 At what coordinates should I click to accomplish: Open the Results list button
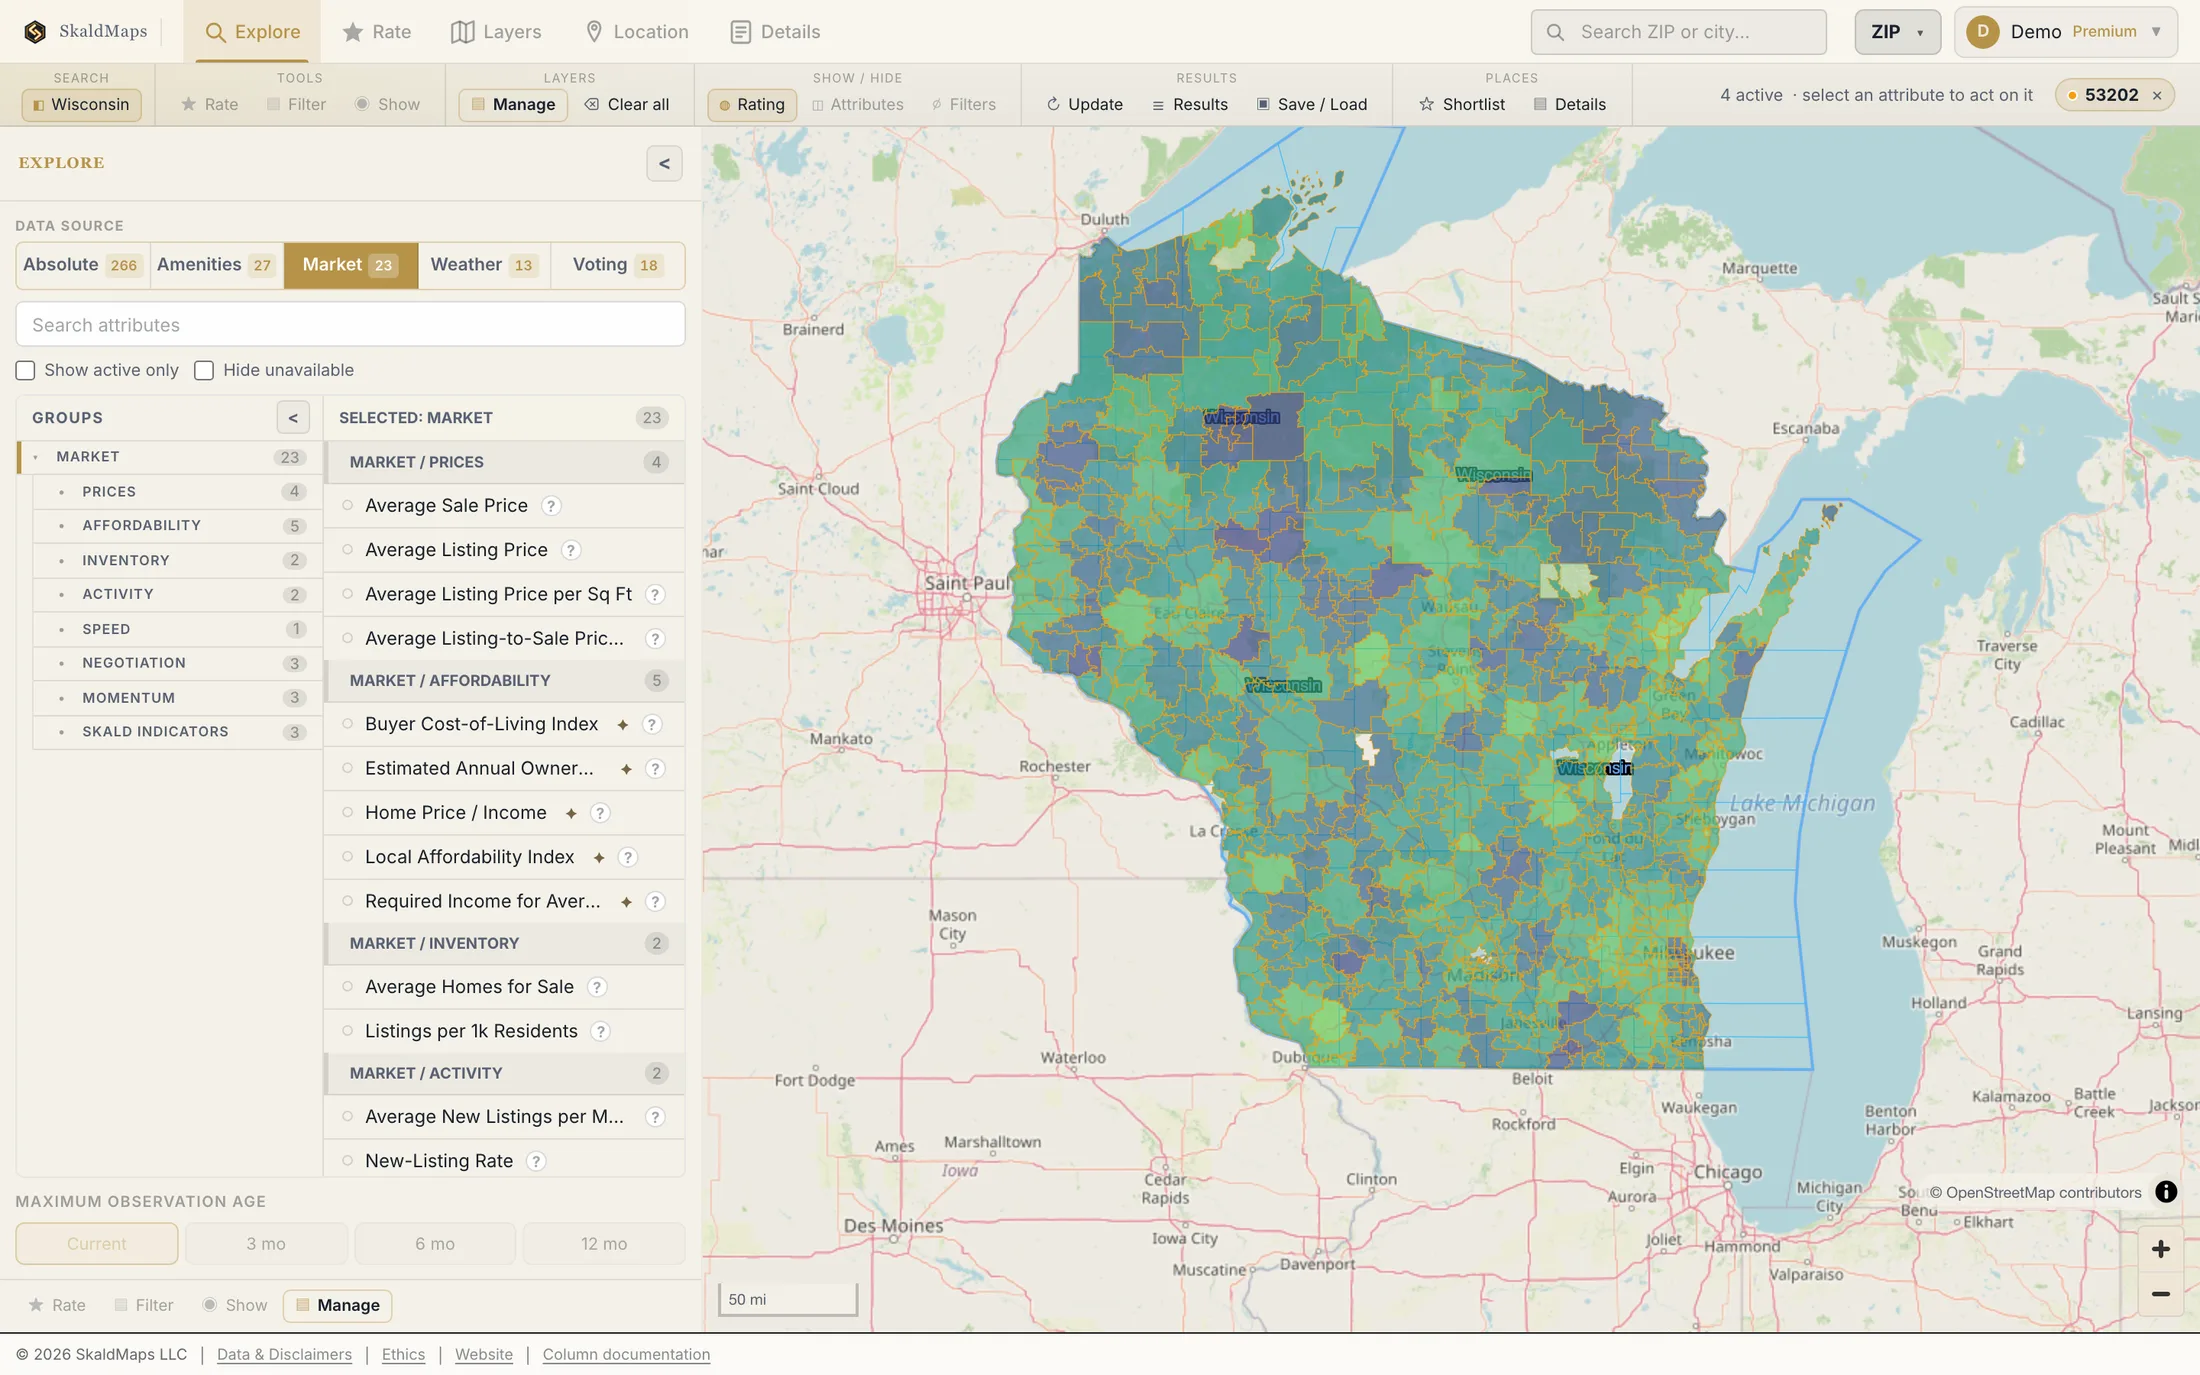tap(1190, 105)
